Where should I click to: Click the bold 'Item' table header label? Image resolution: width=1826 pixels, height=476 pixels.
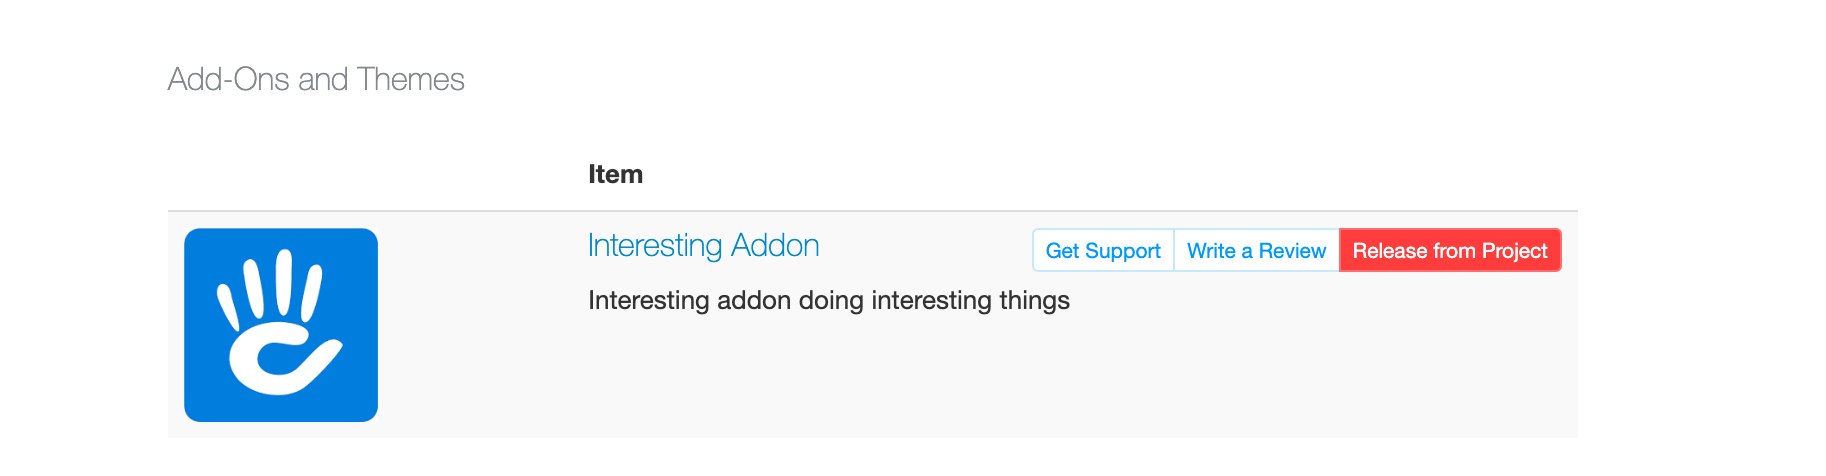pos(615,174)
